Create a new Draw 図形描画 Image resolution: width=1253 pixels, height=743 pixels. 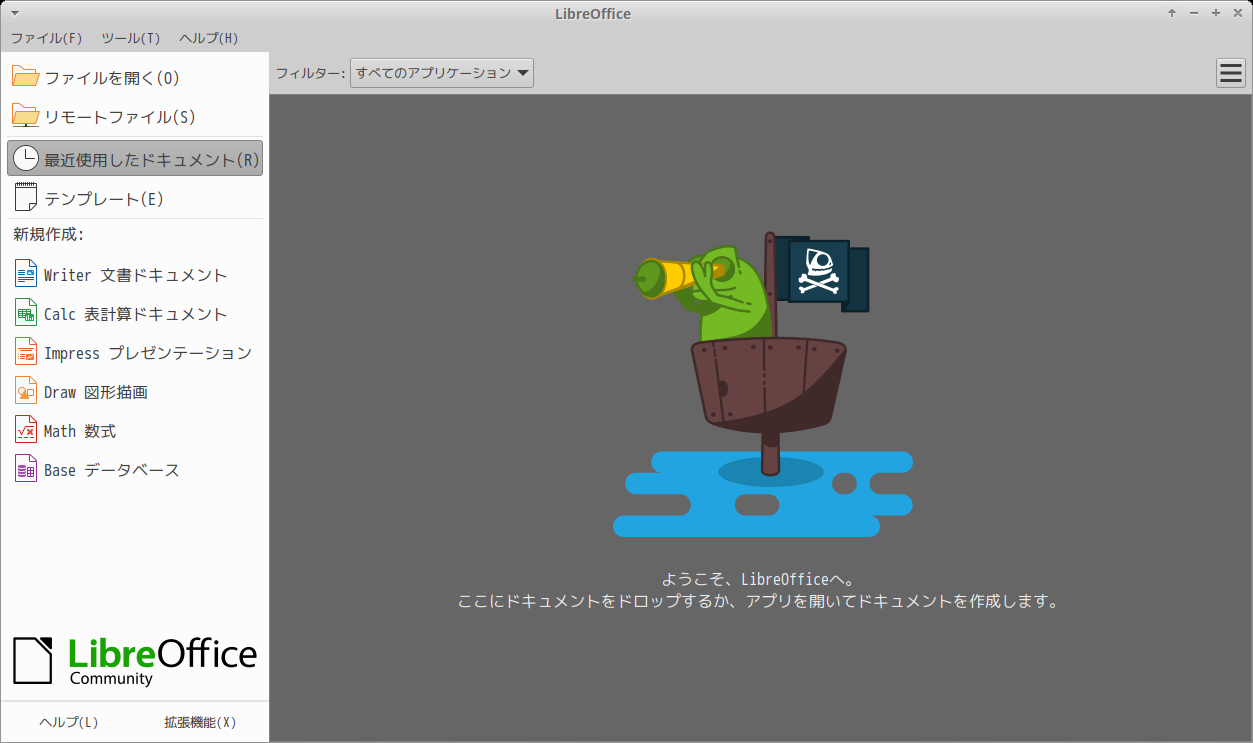coord(135,391)
